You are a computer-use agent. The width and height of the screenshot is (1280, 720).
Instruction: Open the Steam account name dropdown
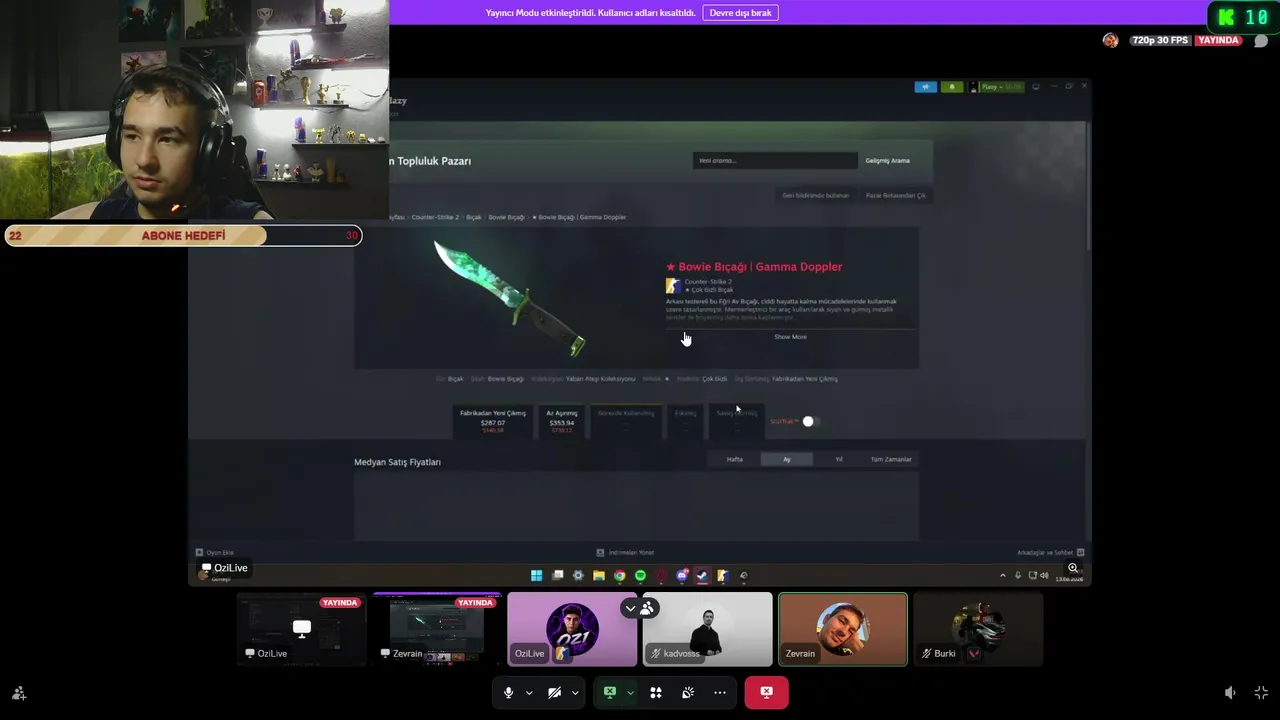1001,87
